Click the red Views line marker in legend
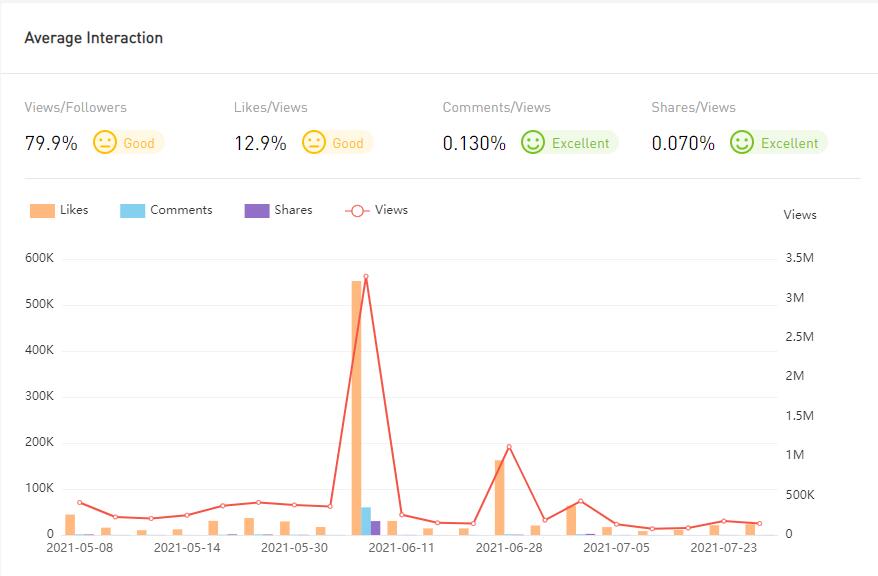Image resolution: width=878 pixels, height=576 pixels. (357, 211)
